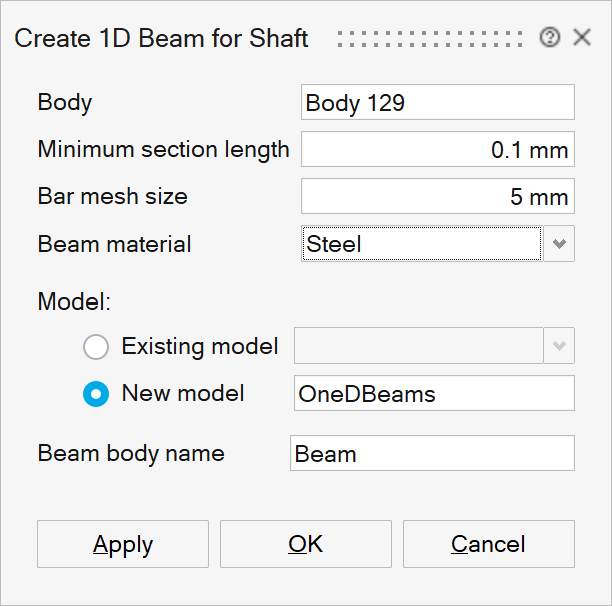612x606 pixels.
Task: Click the Beam body name field
Action: (432, 453)
